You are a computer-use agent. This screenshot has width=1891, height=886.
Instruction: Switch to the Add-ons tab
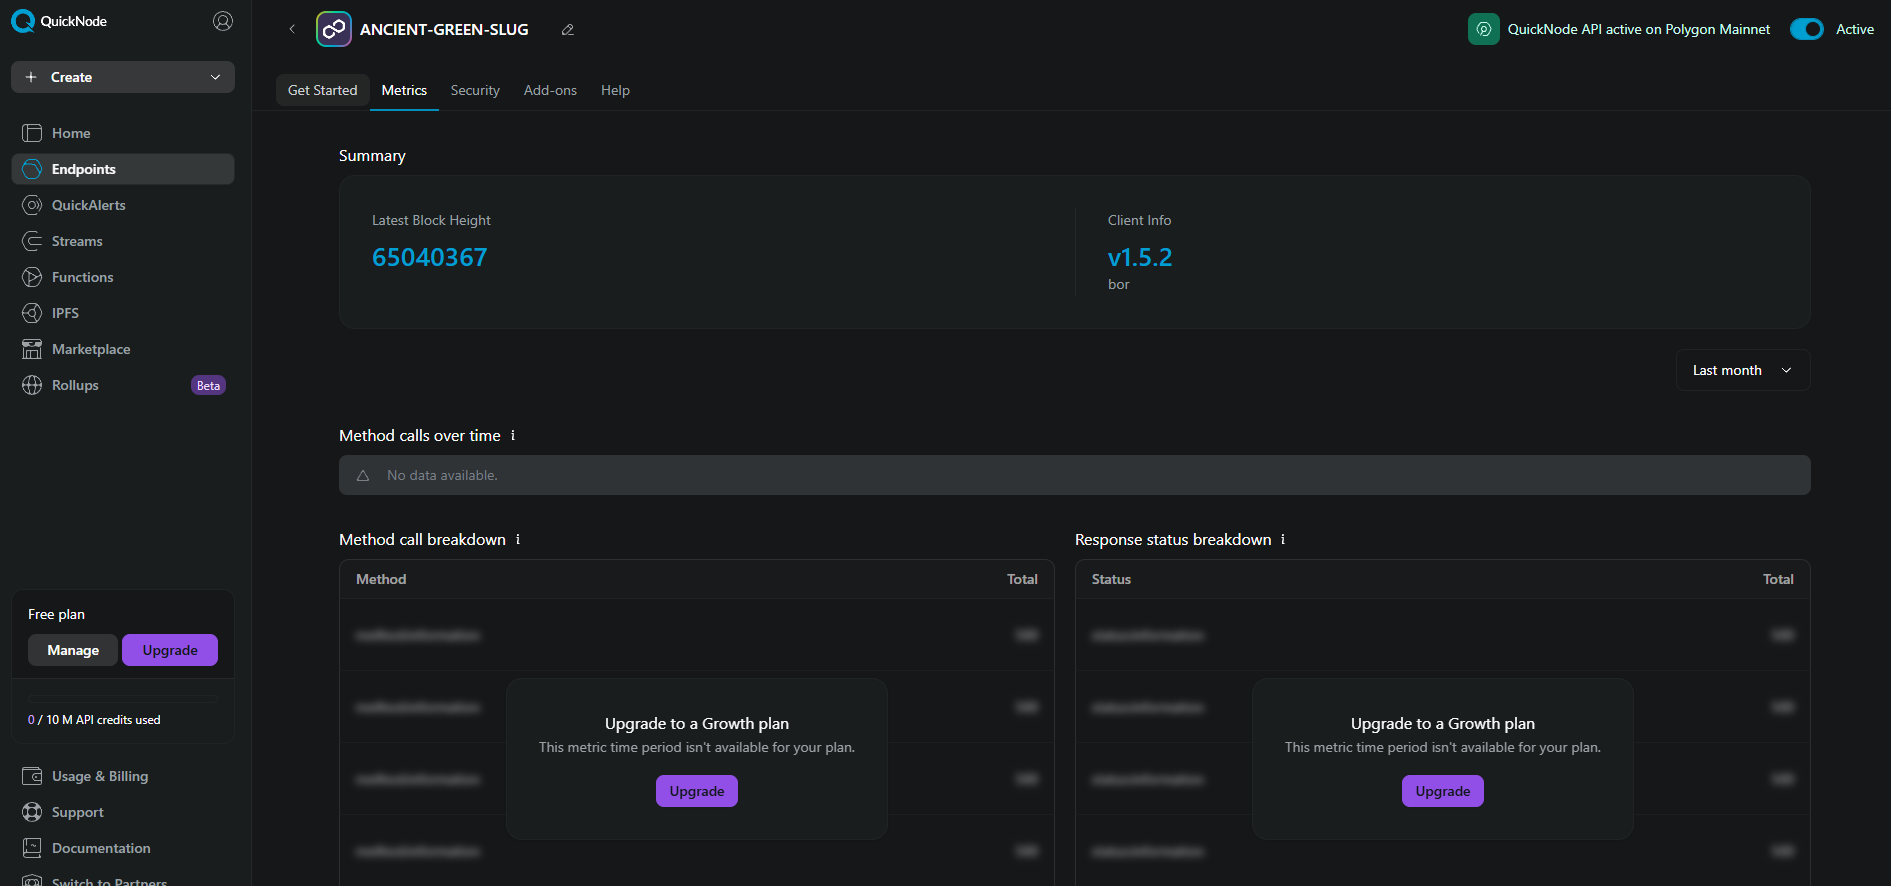tap(550, 90)
